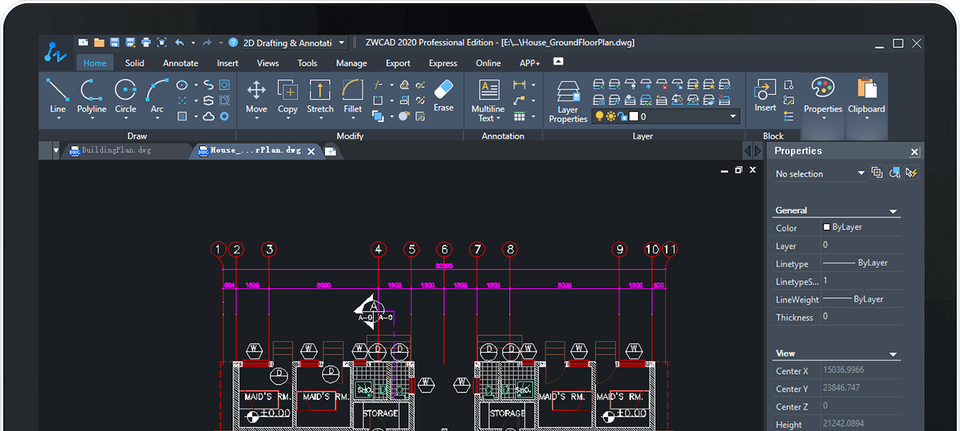Switch to the Annotate ribbon tab
Viewport: 960px width, 431px height.
(x=181, y=62)
